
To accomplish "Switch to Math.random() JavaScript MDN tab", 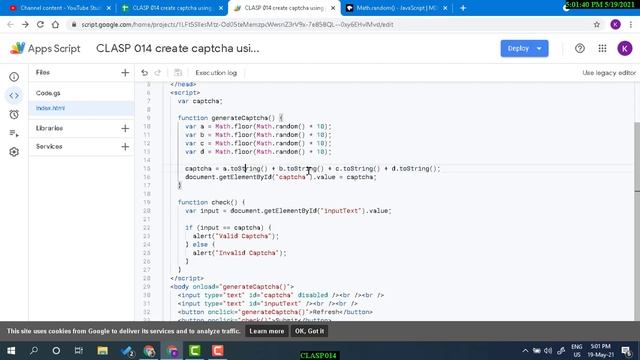I will click(396, 8).
